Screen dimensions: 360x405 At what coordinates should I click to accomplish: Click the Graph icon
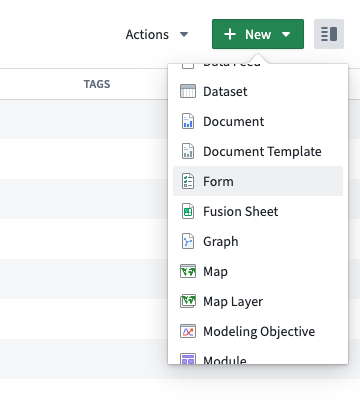tap(188, 241)
